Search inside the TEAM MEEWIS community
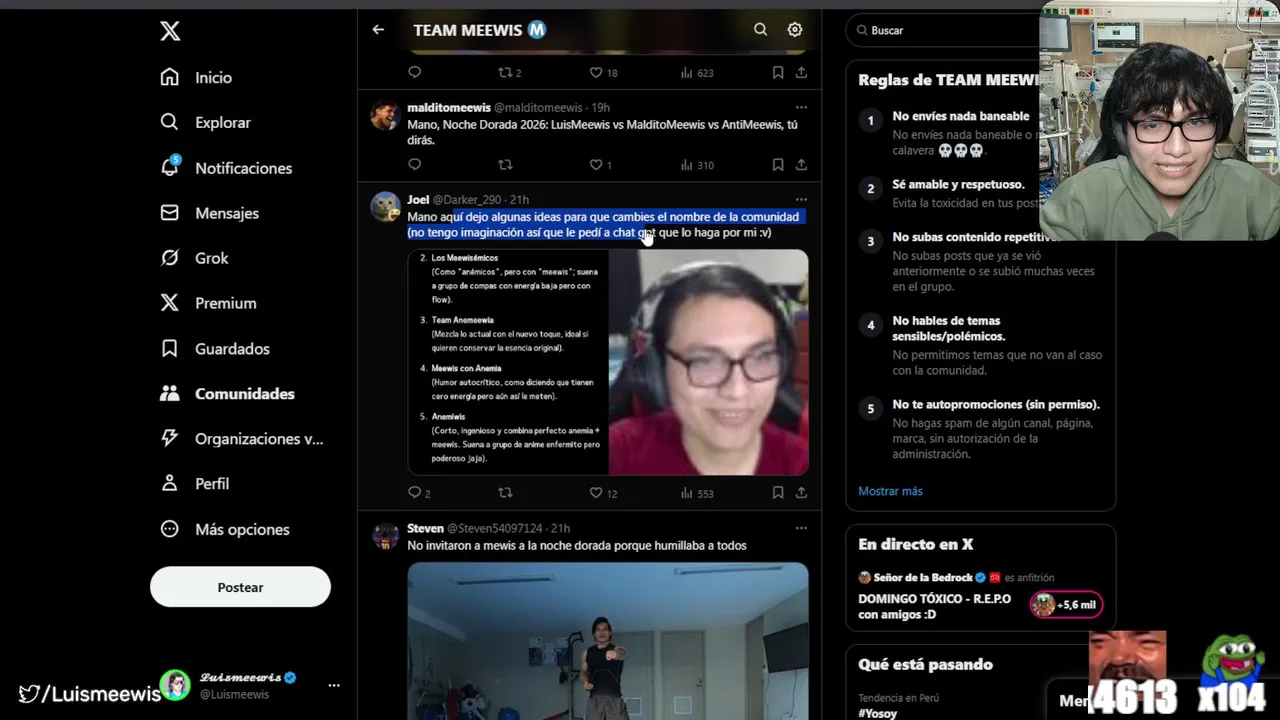1280x720 pixels. pos(760,30)
